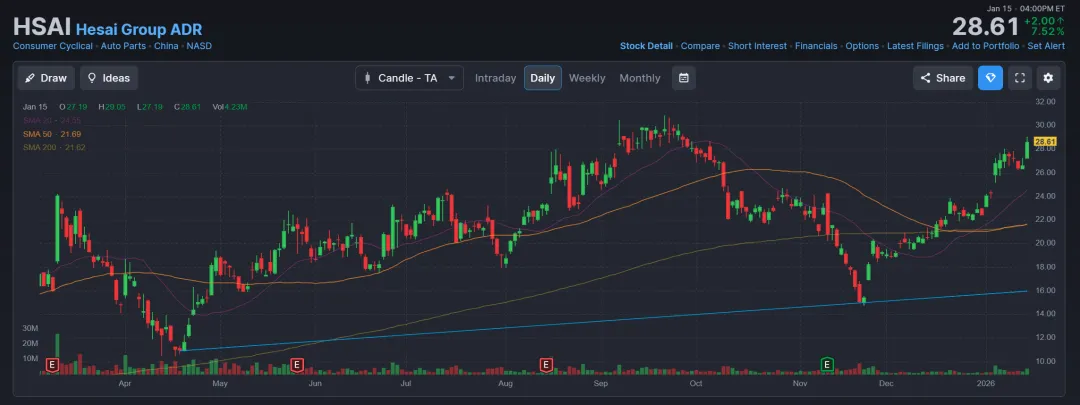This screenshot has height=405, width=1080.
Task: Click the 7.52% percent change value
Action: click(x=1046, y=32)
